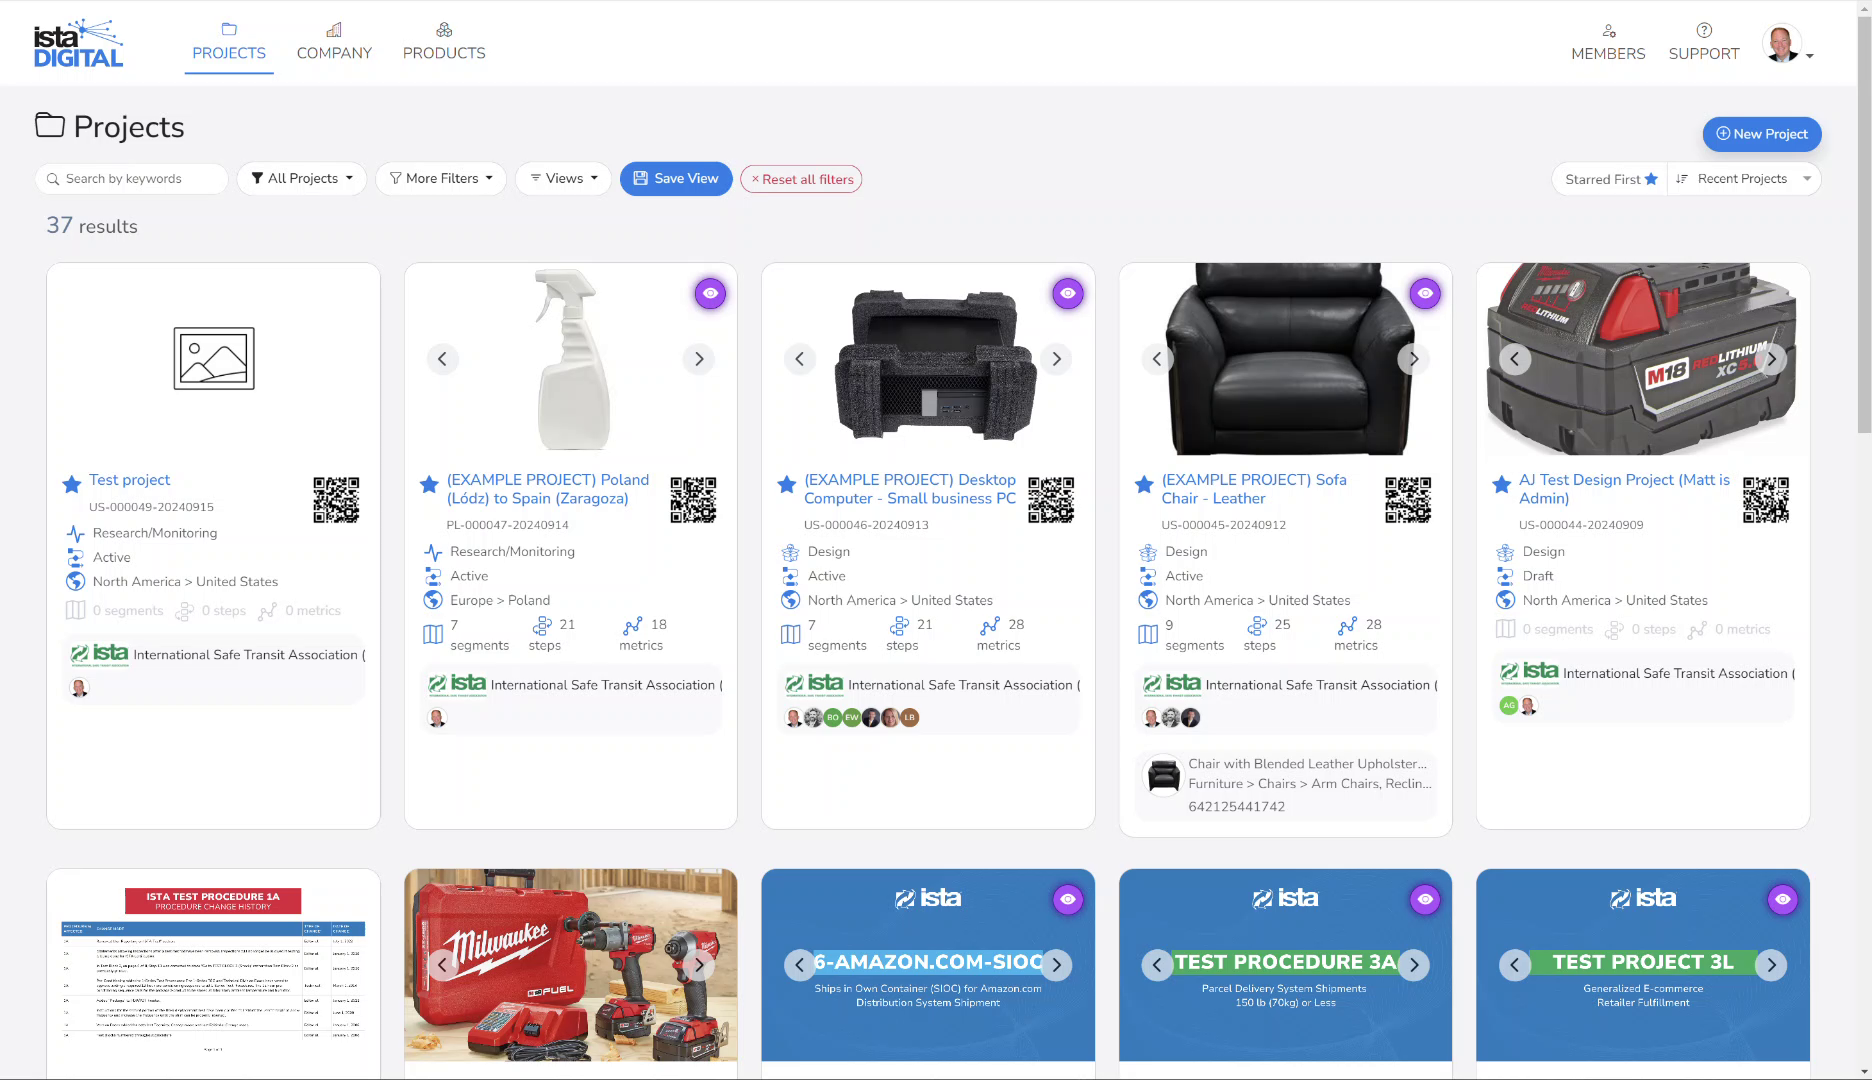Show previous image on Test Procedure 3A card
Screen dimensions: 1872x1080
(1157, 965)
